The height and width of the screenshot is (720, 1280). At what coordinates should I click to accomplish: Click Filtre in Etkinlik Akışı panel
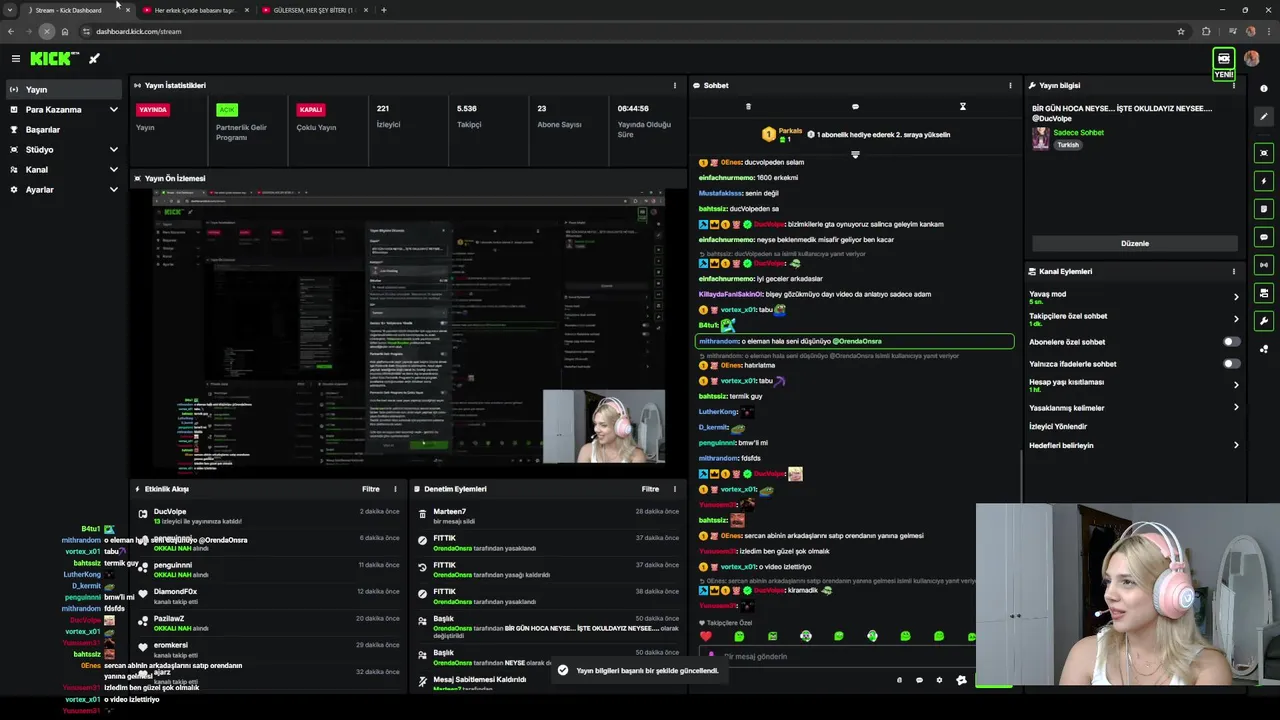(x=370, y=489)
